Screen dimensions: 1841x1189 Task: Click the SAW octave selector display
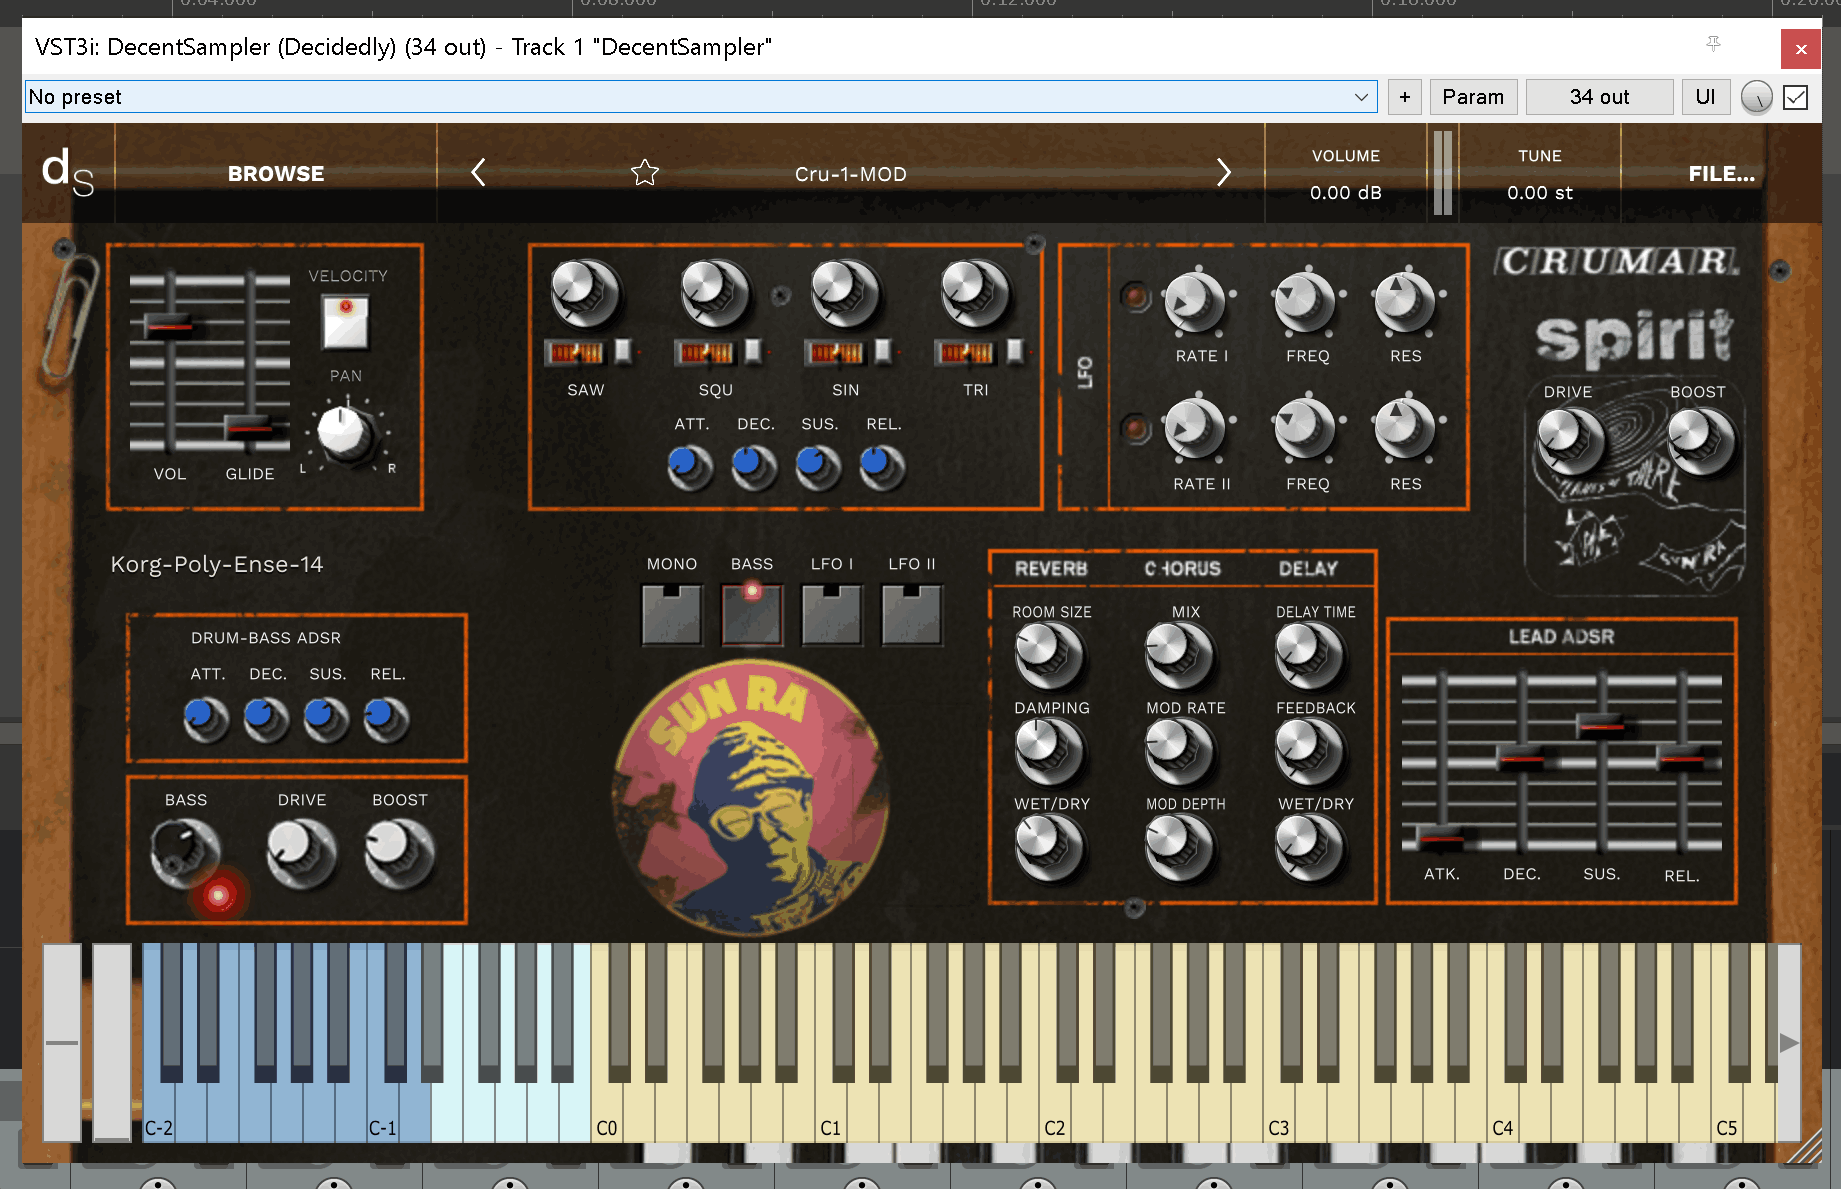click(575, 352)
